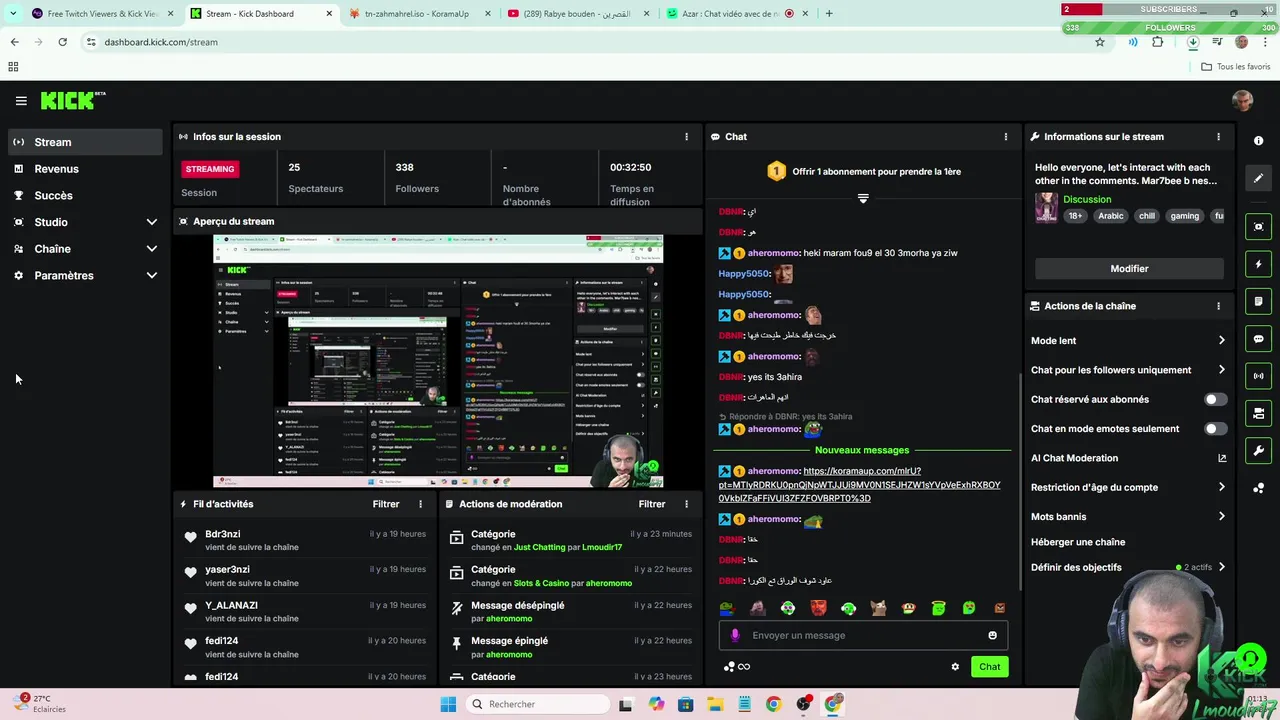Open chat settings gear icon
The width and height of the screenshot is (1280, 720).
[x=955, y=667]
